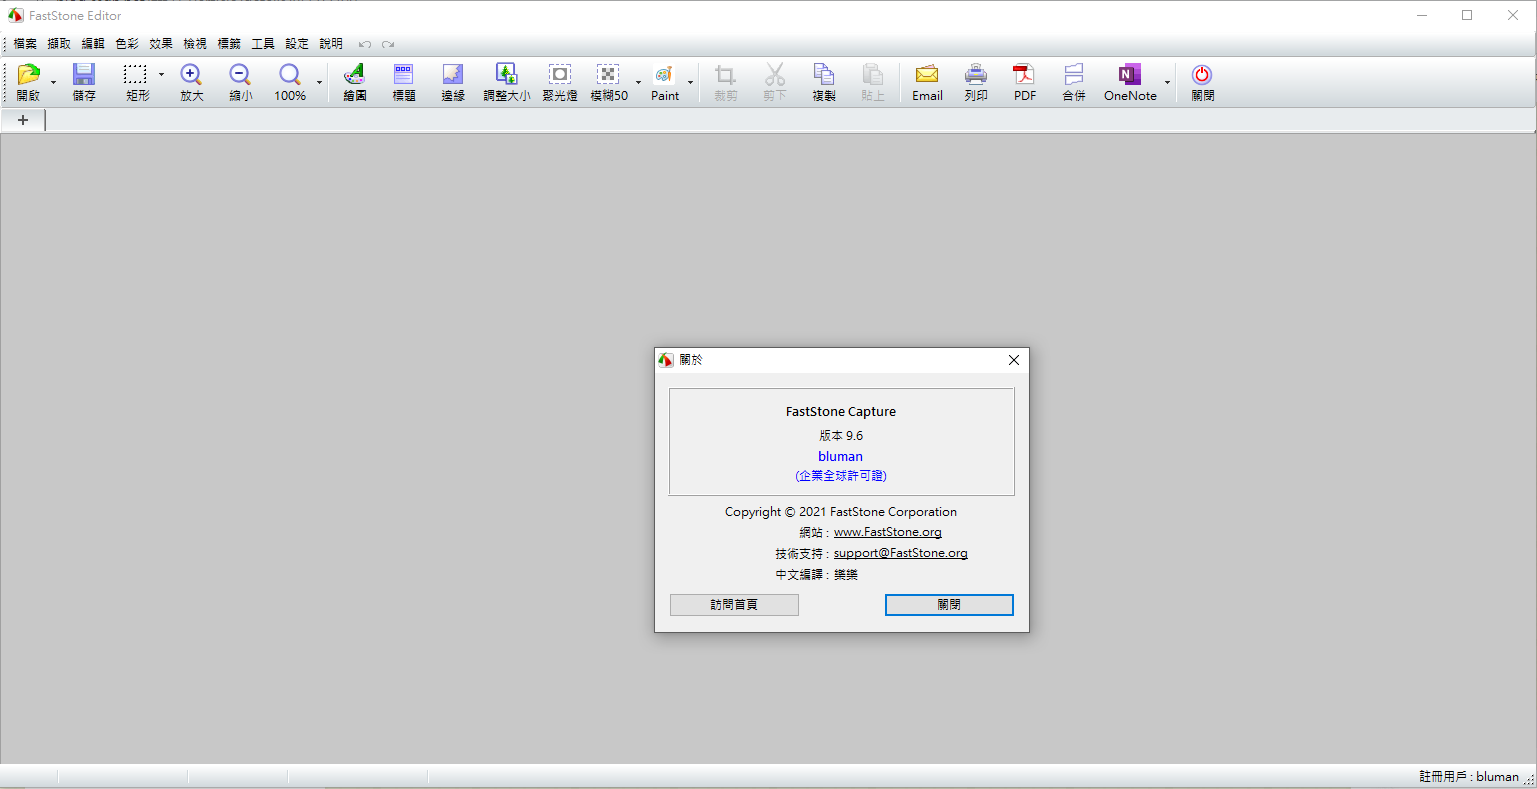Screen dimensions: 1537x789
Task: Click the www.FastStone.org website link
Action: 887,532
